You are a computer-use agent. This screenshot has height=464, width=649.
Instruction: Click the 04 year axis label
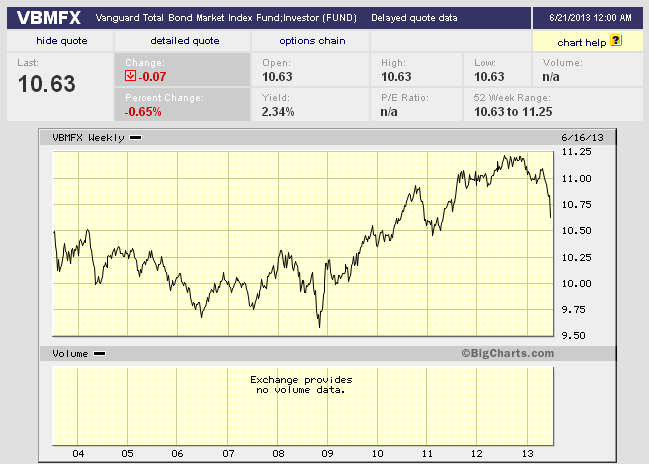78,454
